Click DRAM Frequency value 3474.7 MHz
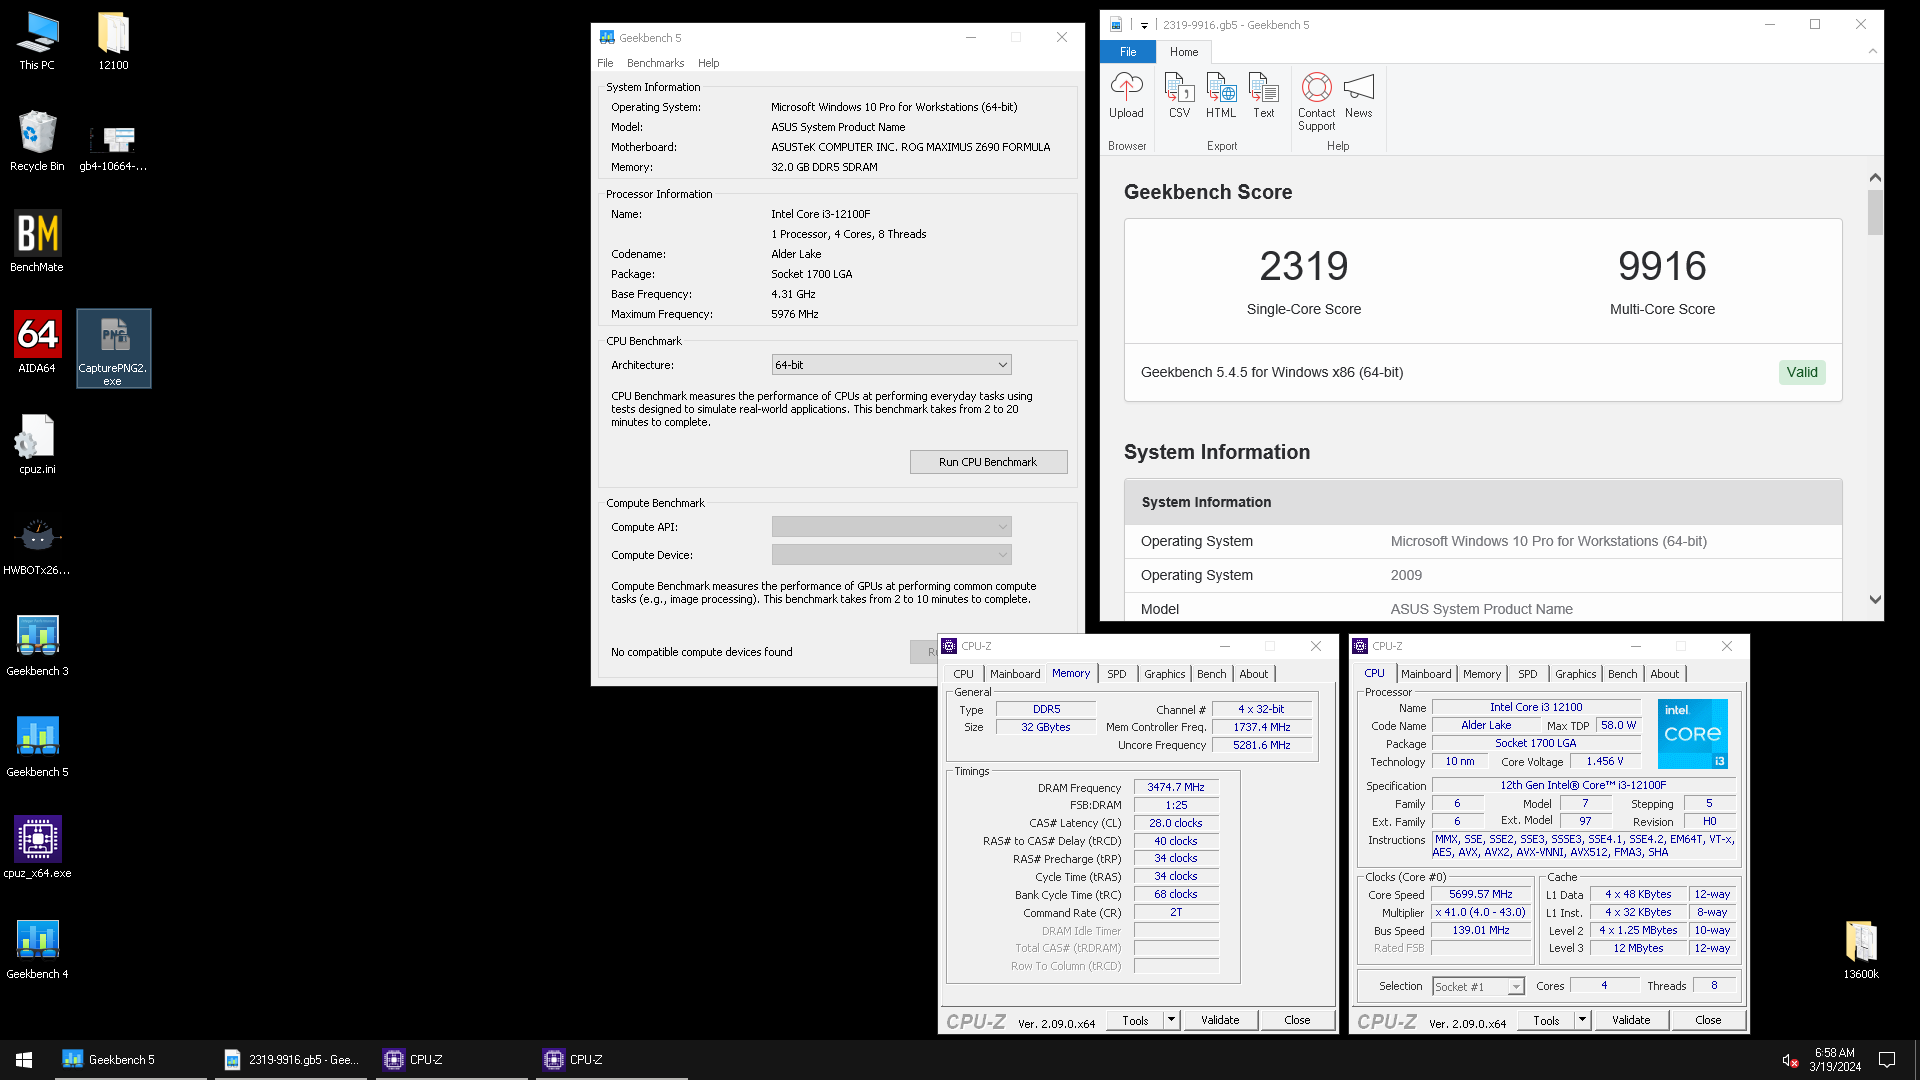 click(1176, 787)
